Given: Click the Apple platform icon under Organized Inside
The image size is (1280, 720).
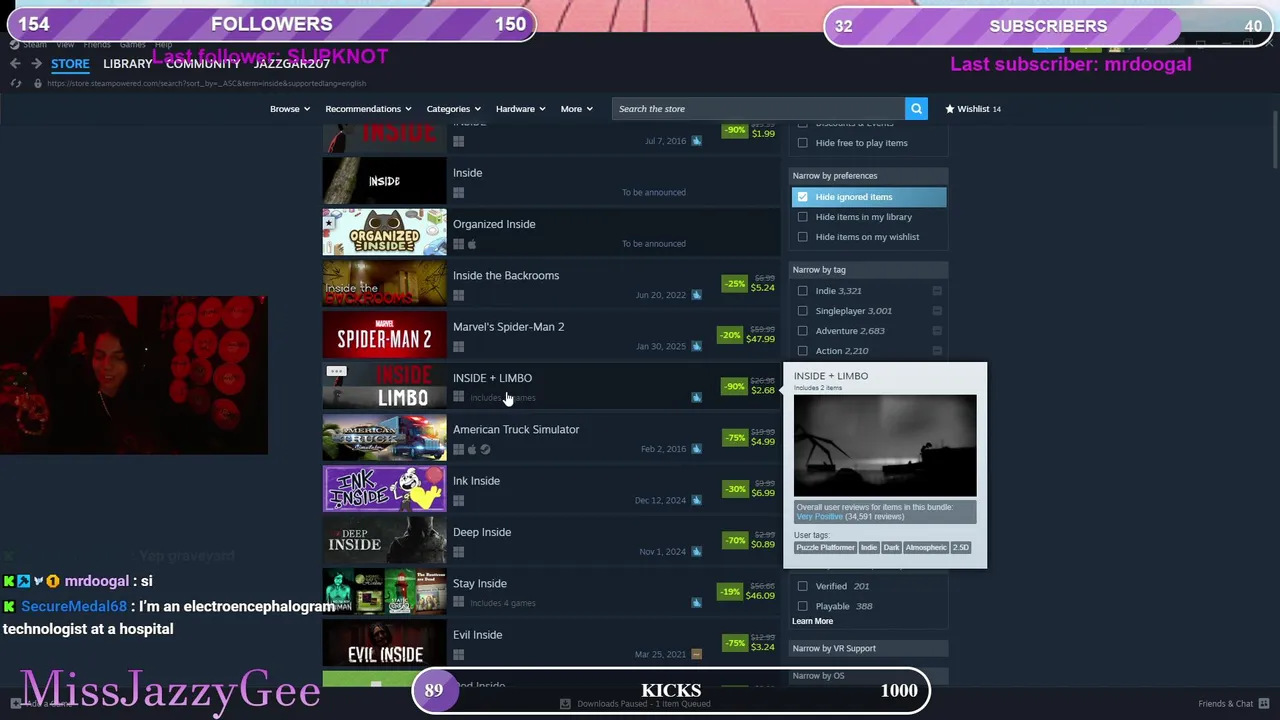Looking at the screenshot, I should (472, 244).
